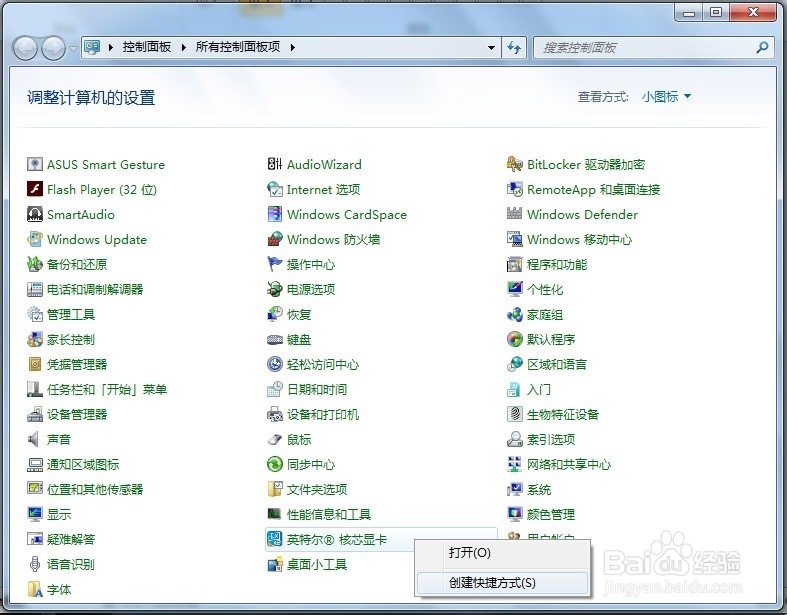Click the 操作中心 flag icon
The image size is (787, 615).
(x=275, y=264)
